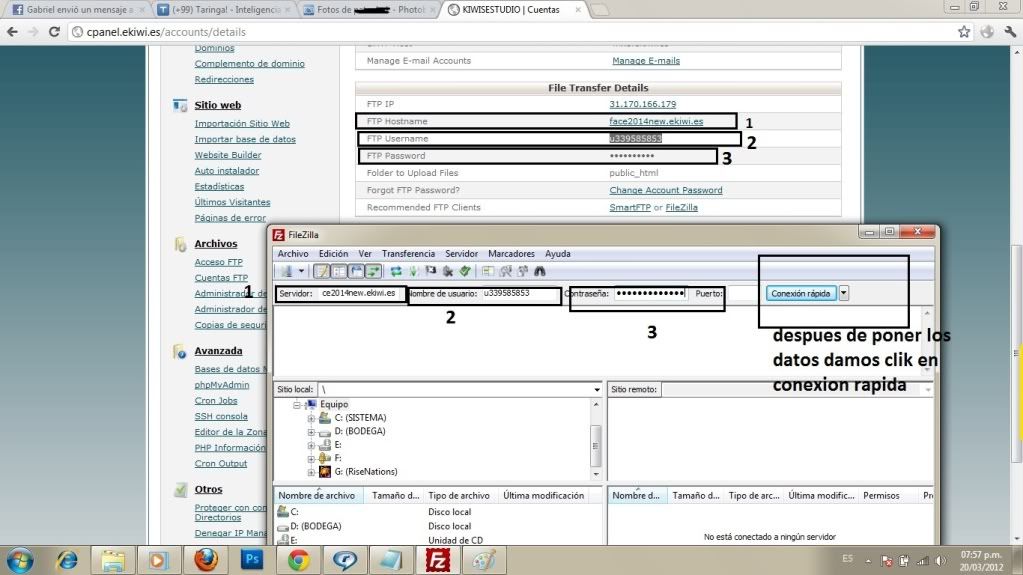This screenshot has width=1023, height=575.
Task: Collapse Equipo tree node
Action: coord(297,405)
